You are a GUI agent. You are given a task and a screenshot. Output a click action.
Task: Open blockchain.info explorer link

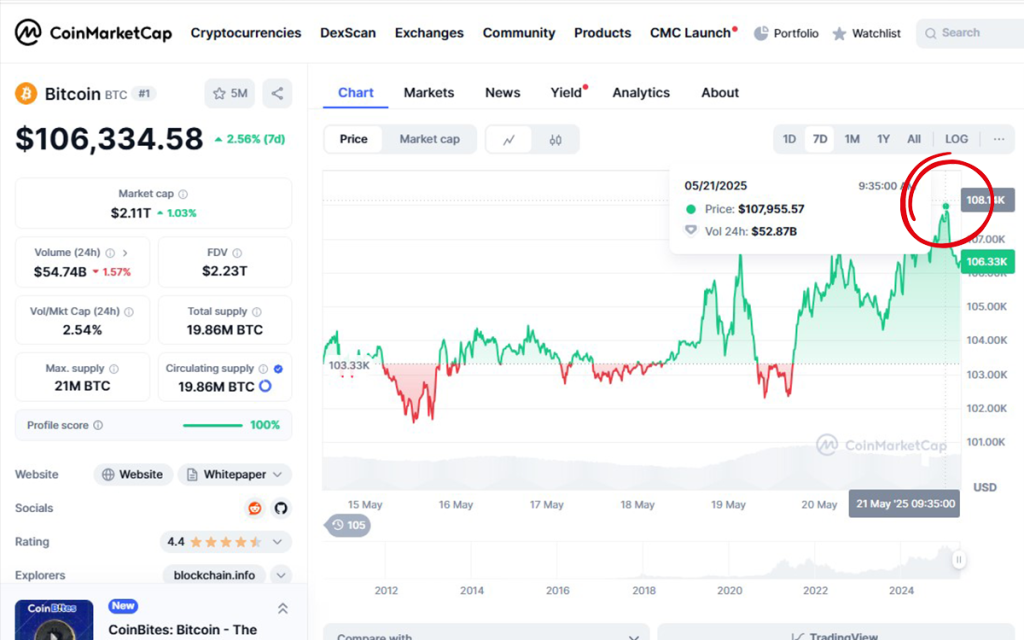(x=214, y=575)
